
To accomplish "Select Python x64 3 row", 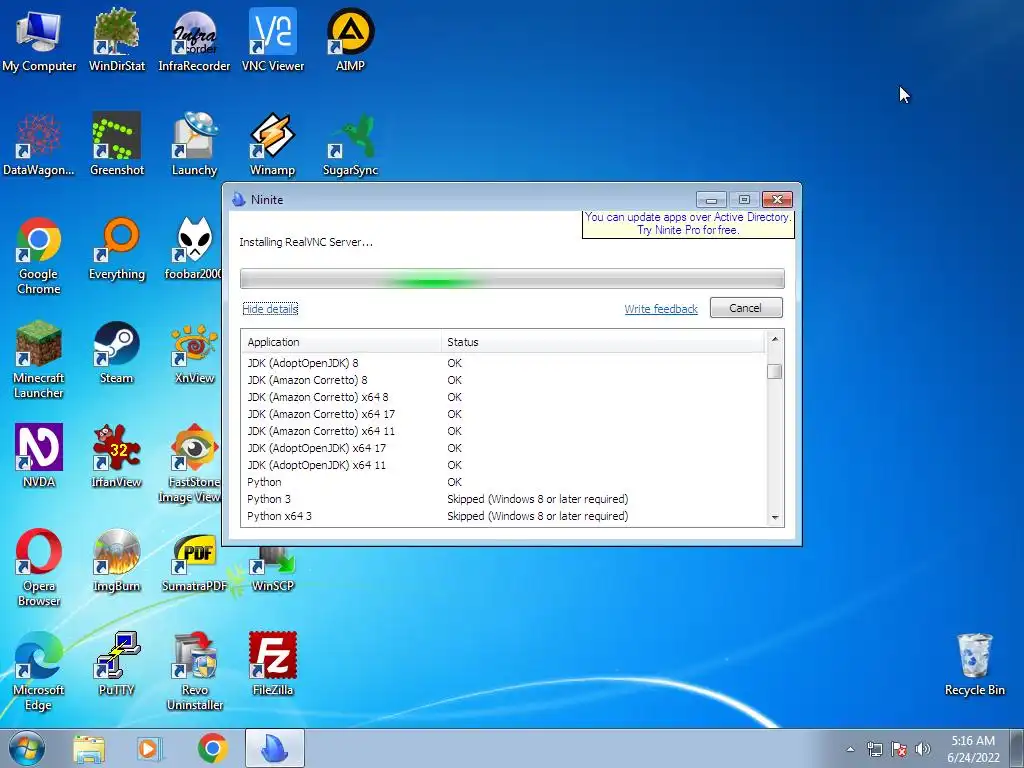I will [503, 516].
